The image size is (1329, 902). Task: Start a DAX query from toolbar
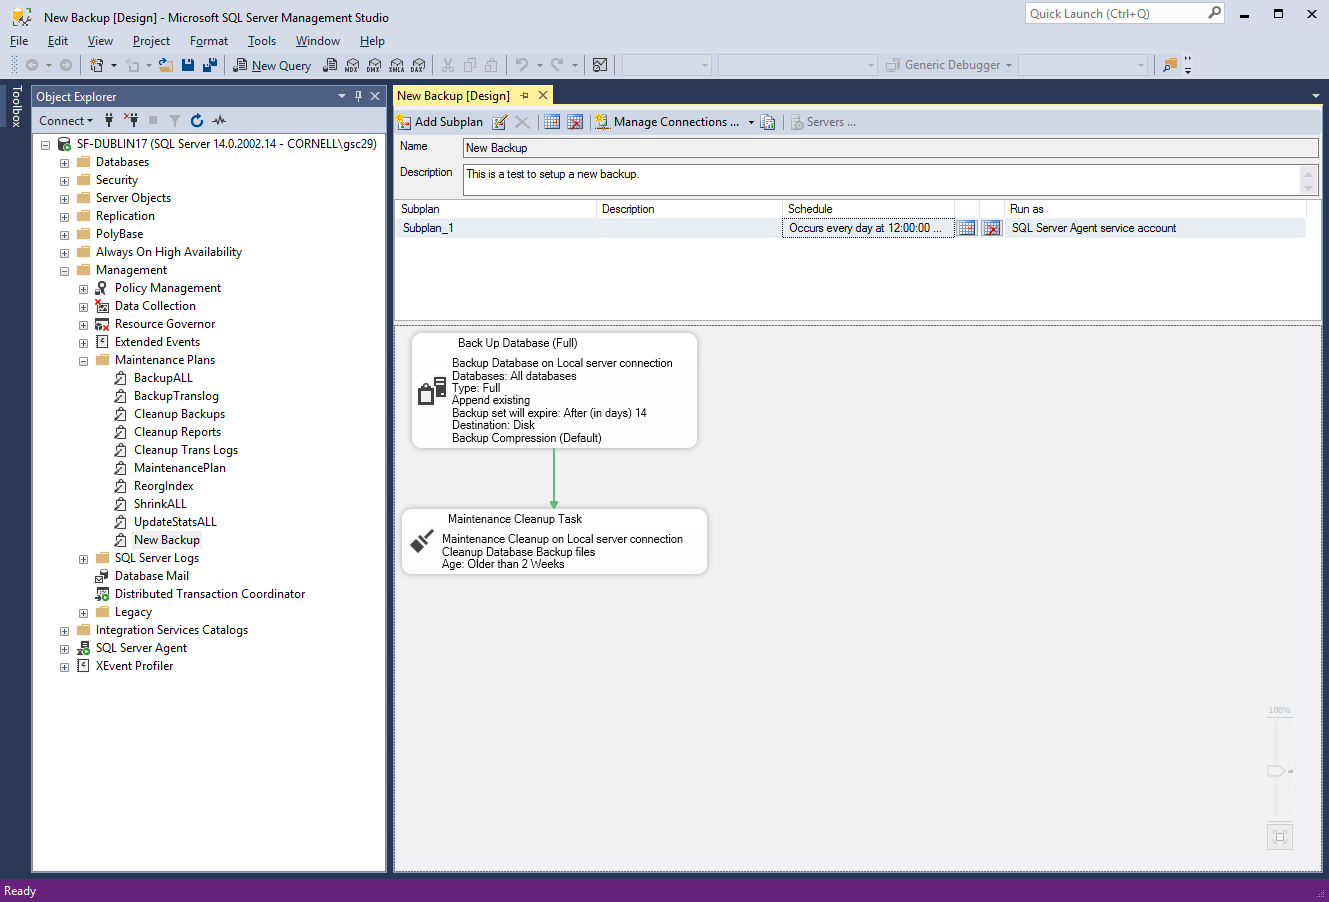coord(418,65)
